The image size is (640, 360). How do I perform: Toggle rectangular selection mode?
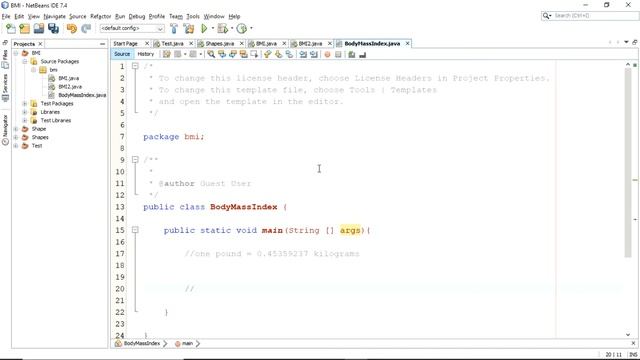[254, 54]
